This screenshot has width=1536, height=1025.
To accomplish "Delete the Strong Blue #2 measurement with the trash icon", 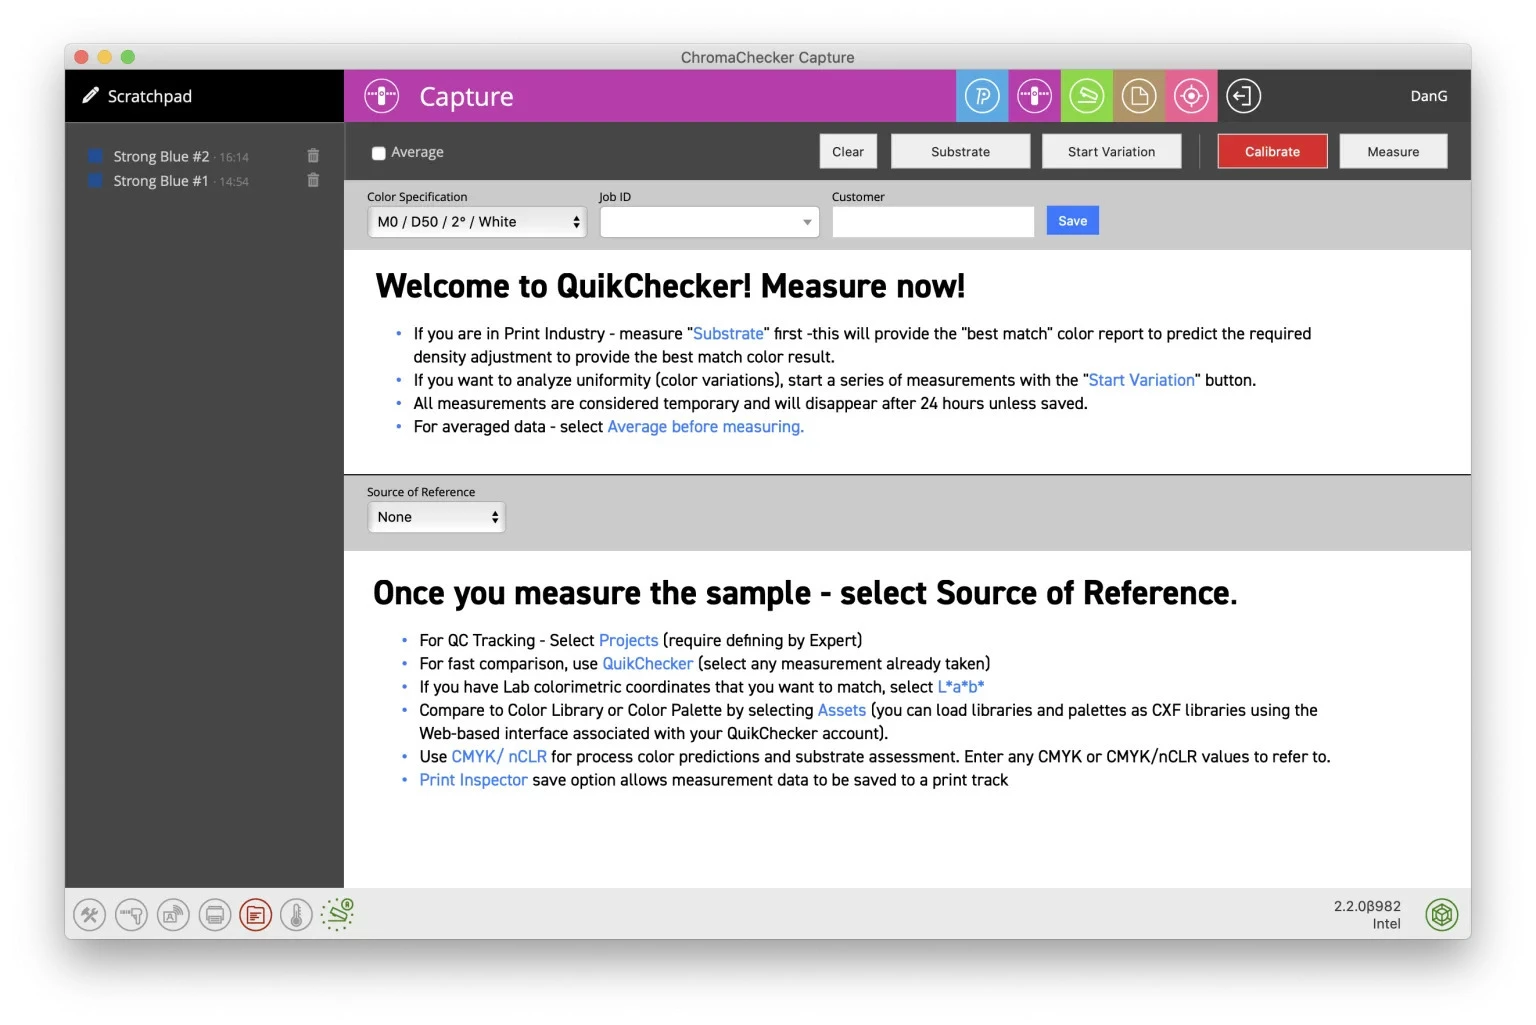I will 313,156.
